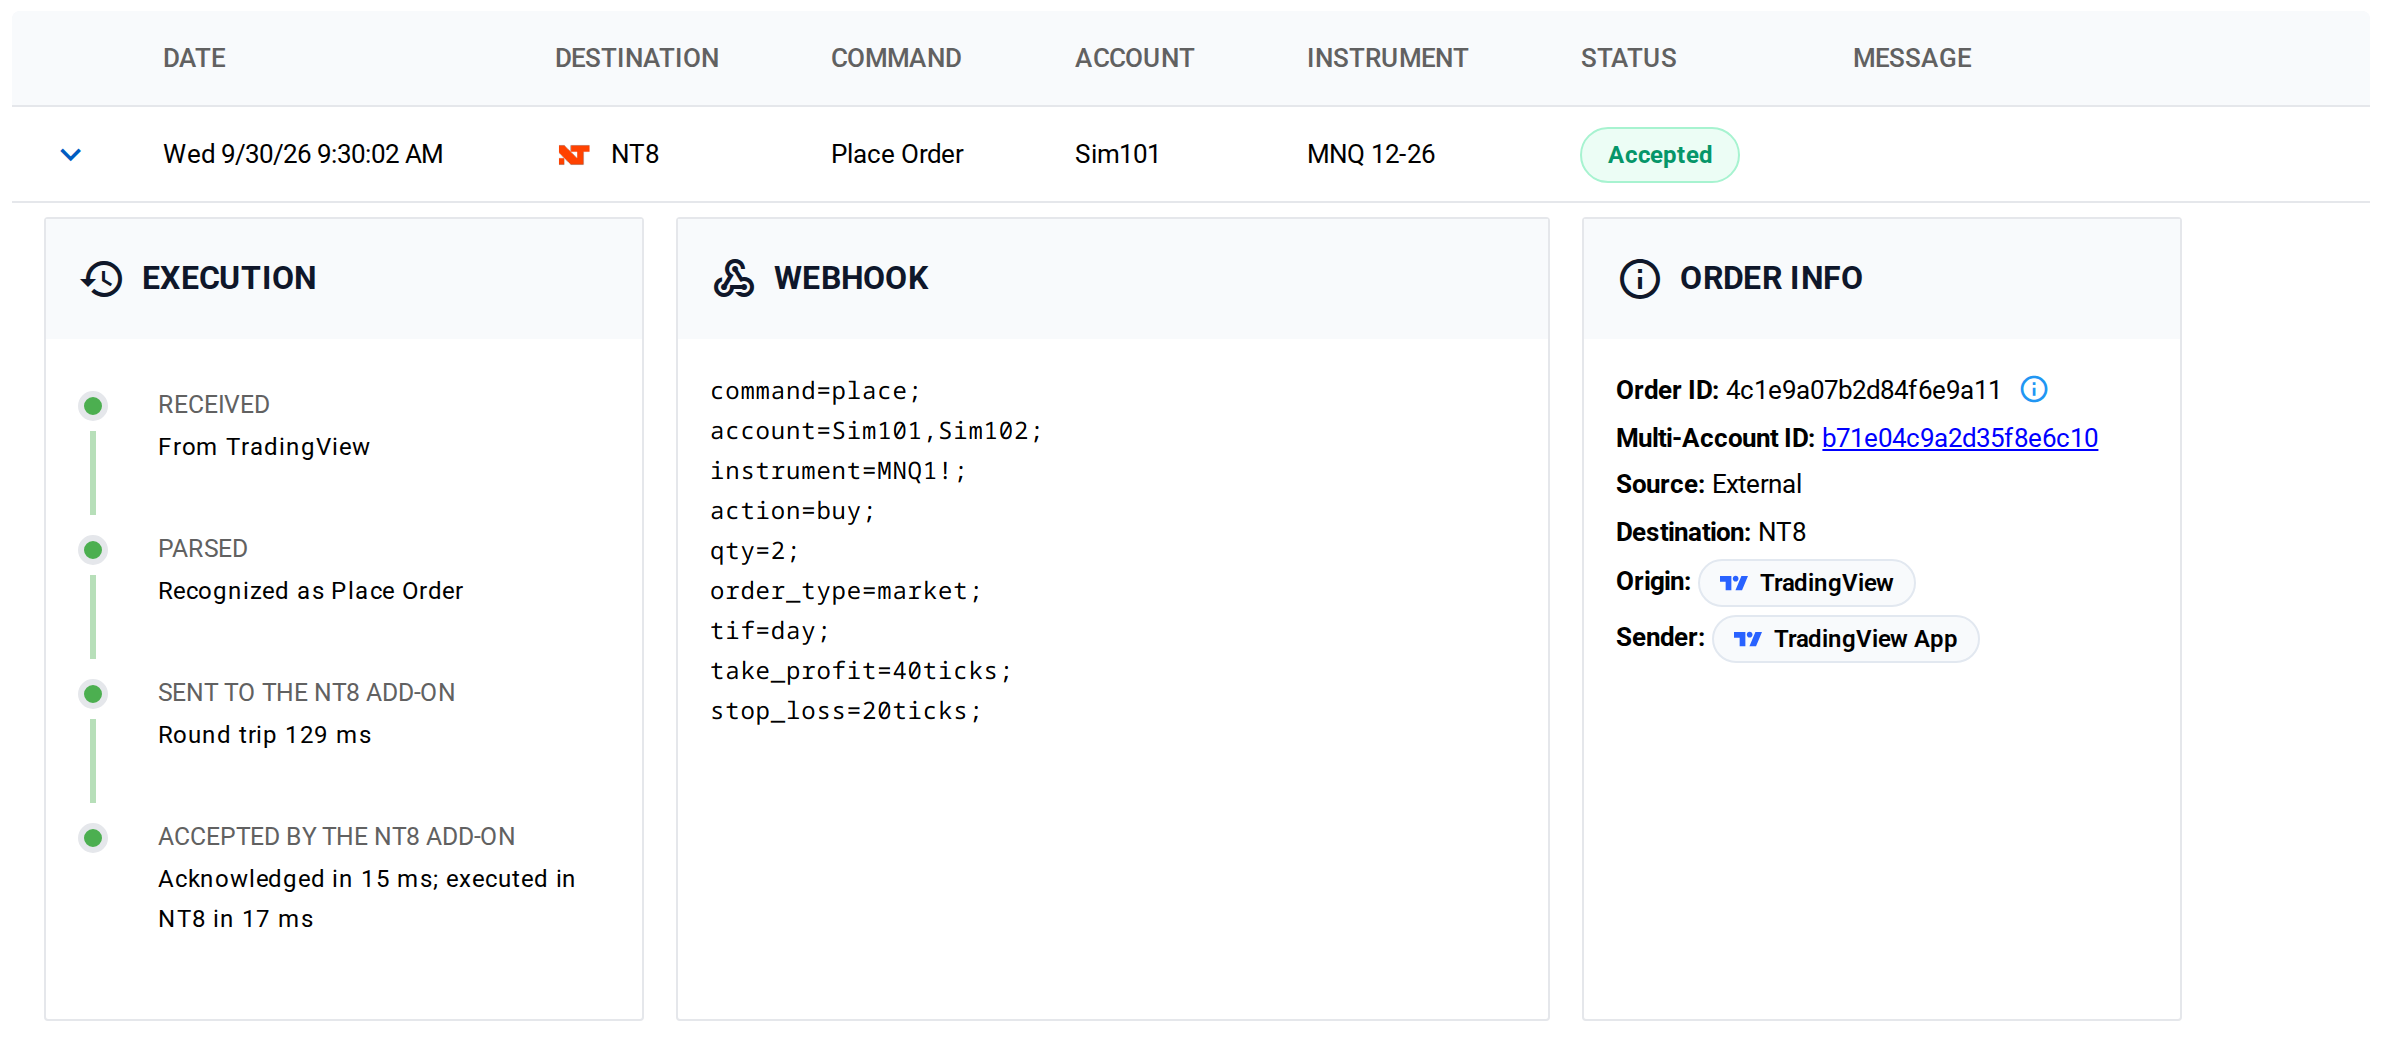Viewport: 2382px width, 1048px height.
Task: Click the MESSAGE column header
Action: tap(1912, 58)
